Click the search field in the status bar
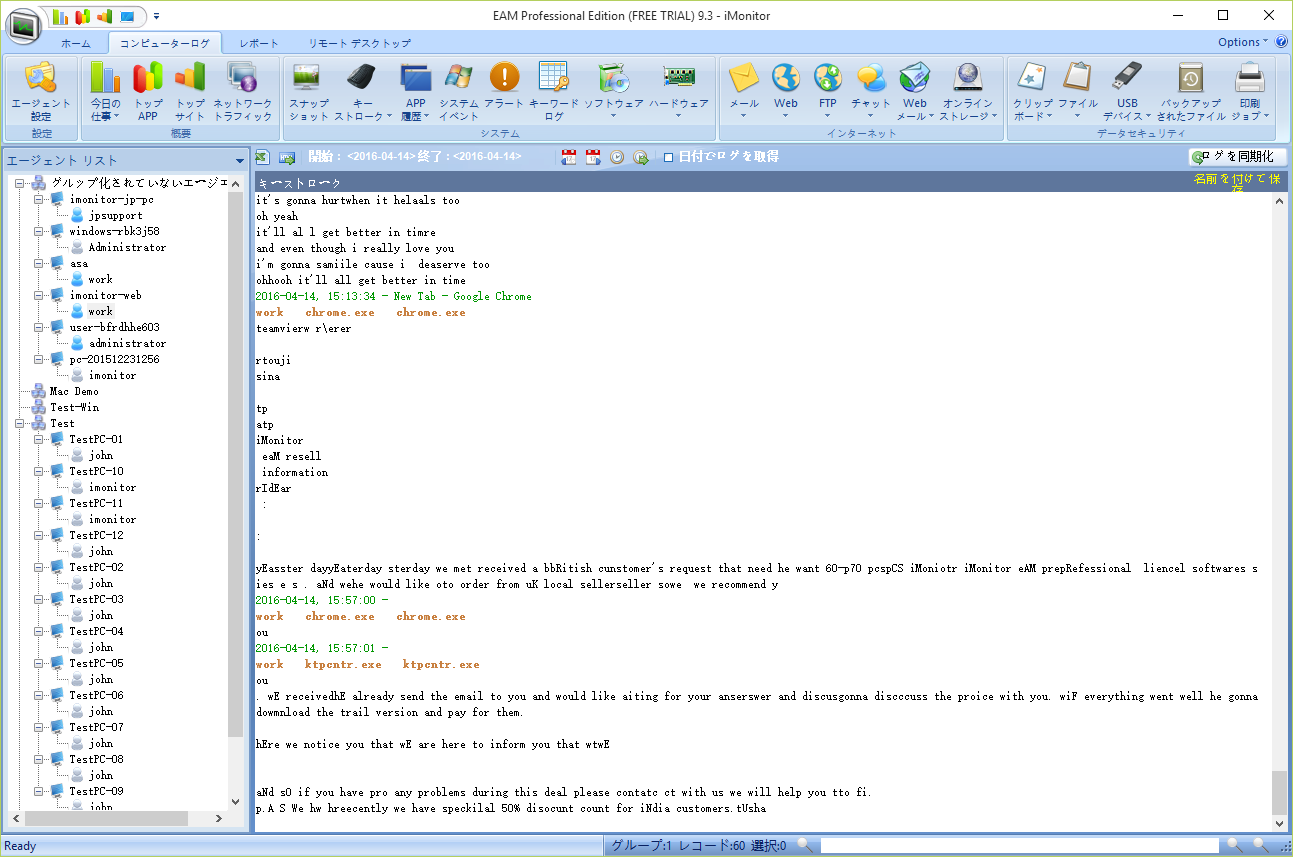 1019,846
